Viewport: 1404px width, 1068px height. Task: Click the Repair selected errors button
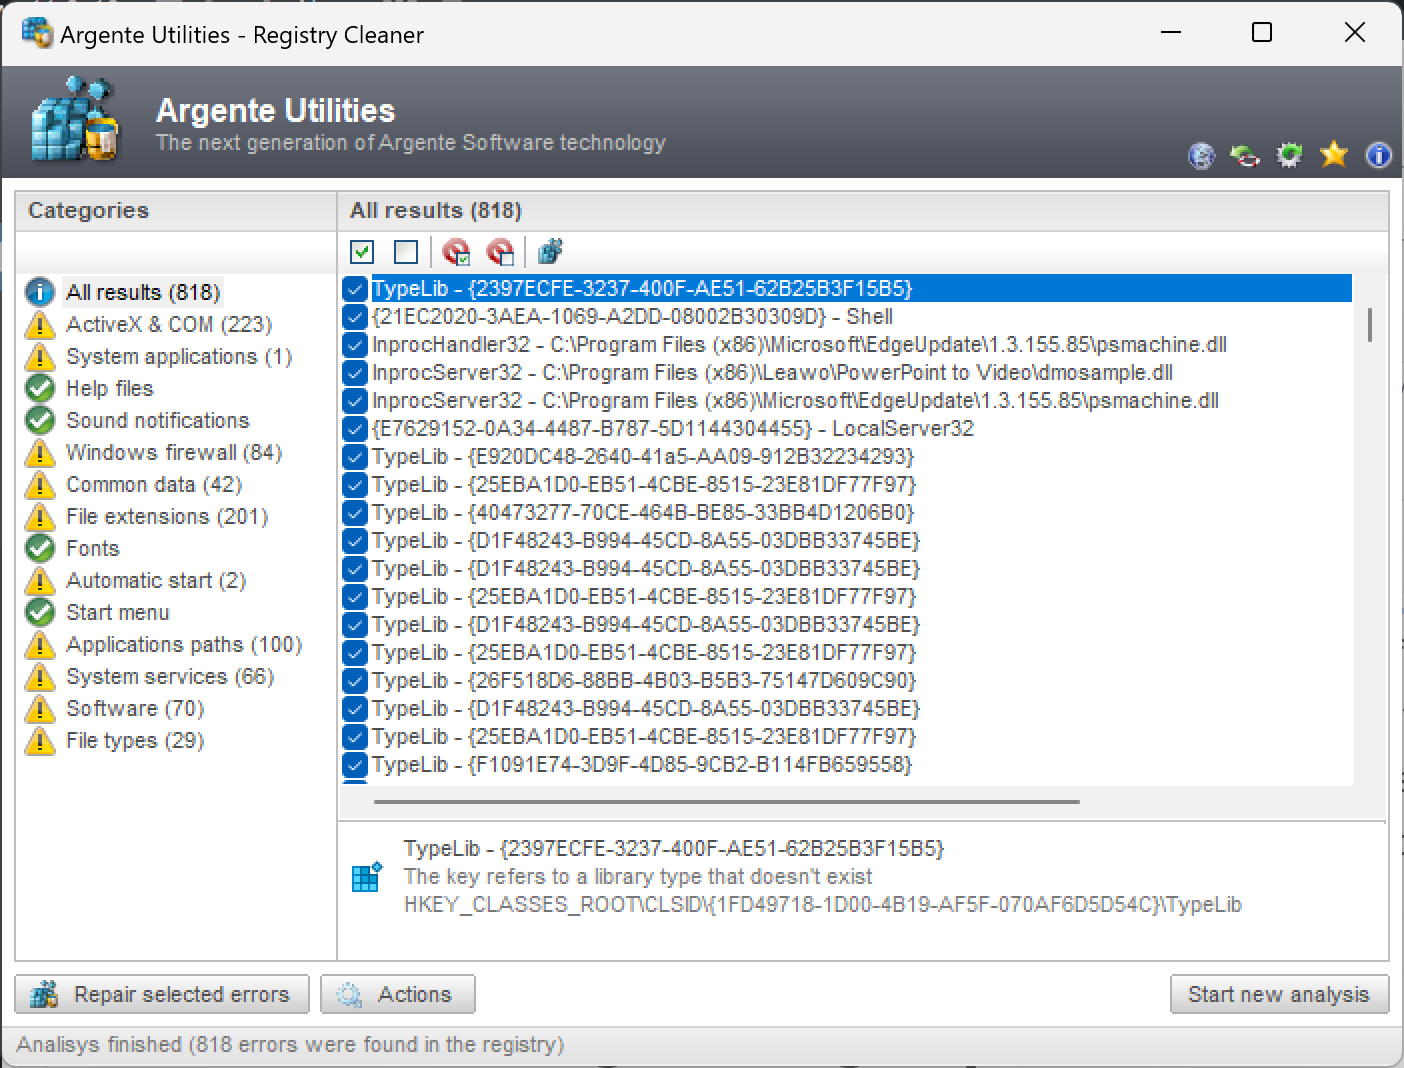click(x=162, y=995)
